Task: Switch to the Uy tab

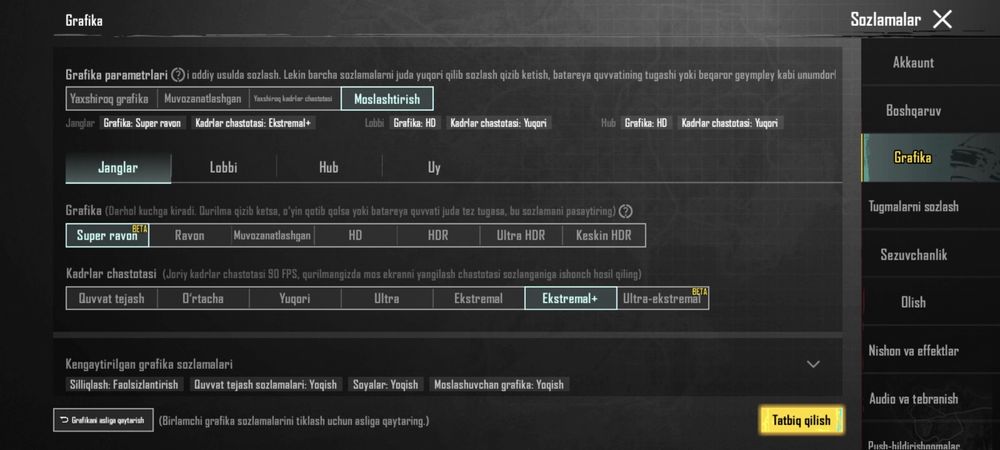Action: tap(434, 168)
